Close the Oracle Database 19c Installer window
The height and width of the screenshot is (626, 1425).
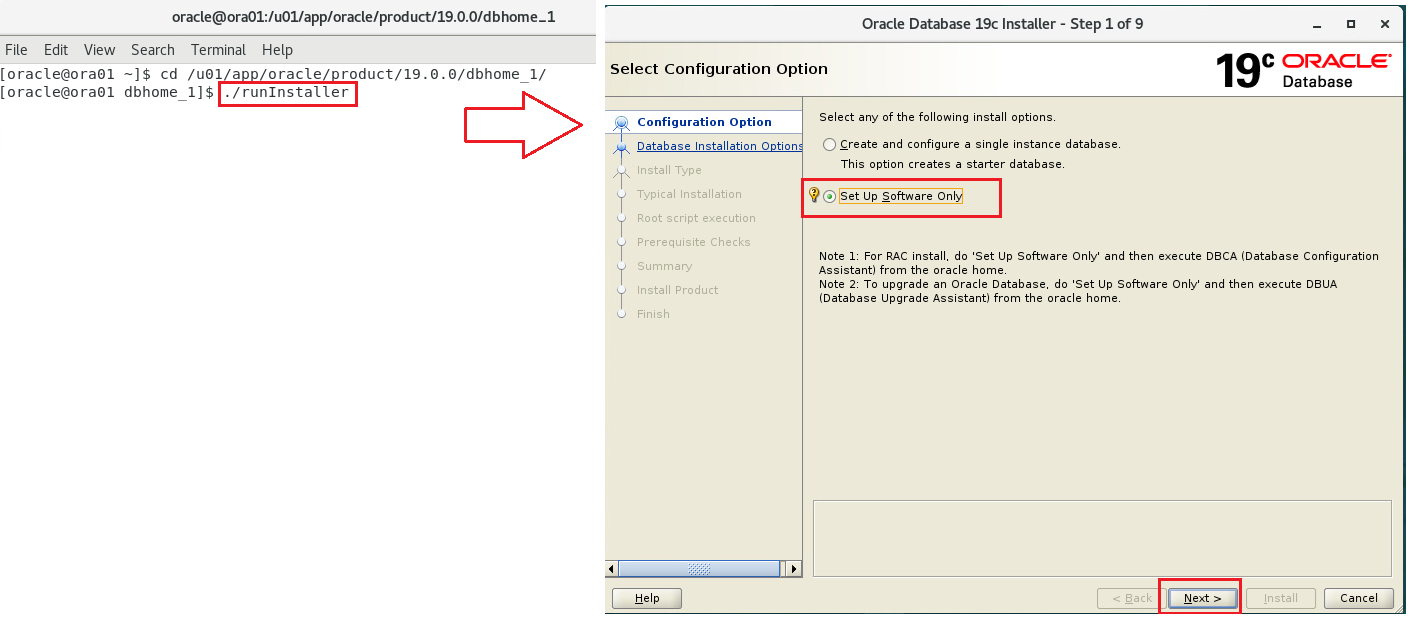point(1384,24)
